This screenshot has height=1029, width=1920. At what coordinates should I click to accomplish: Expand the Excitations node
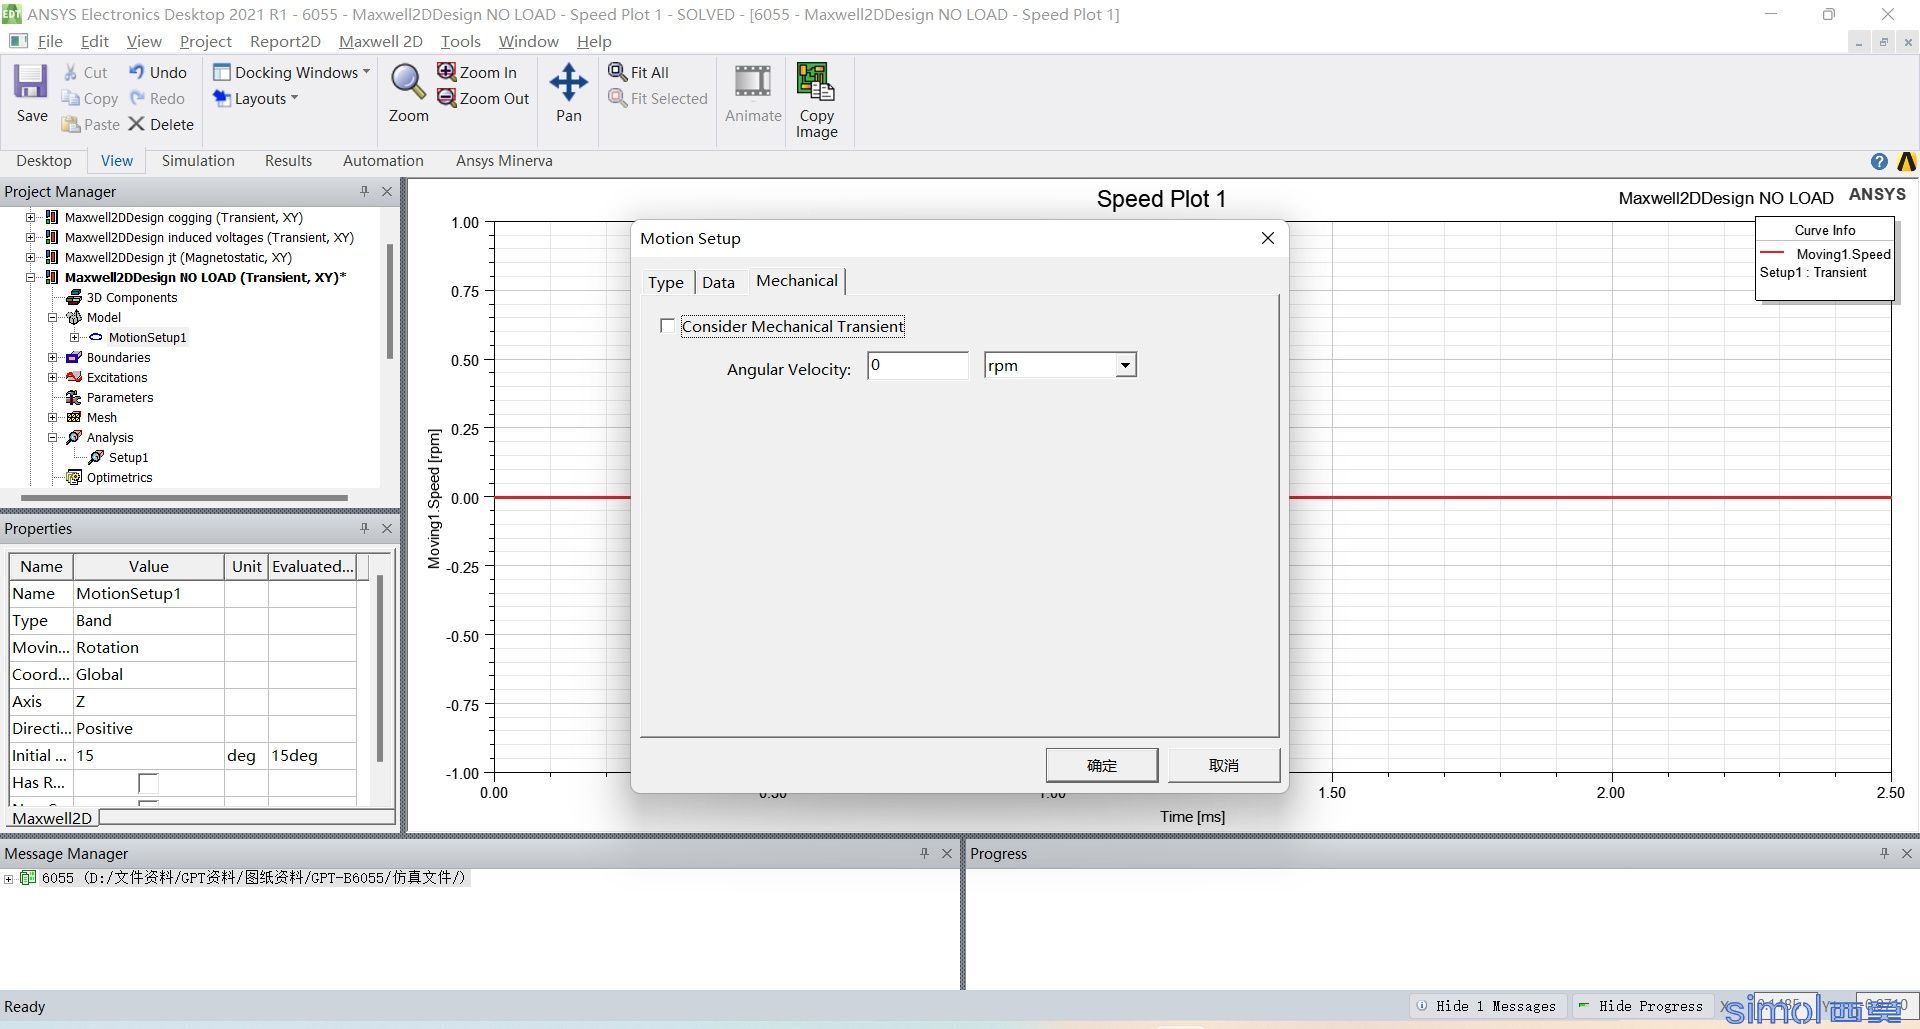[x=53, y=377]
